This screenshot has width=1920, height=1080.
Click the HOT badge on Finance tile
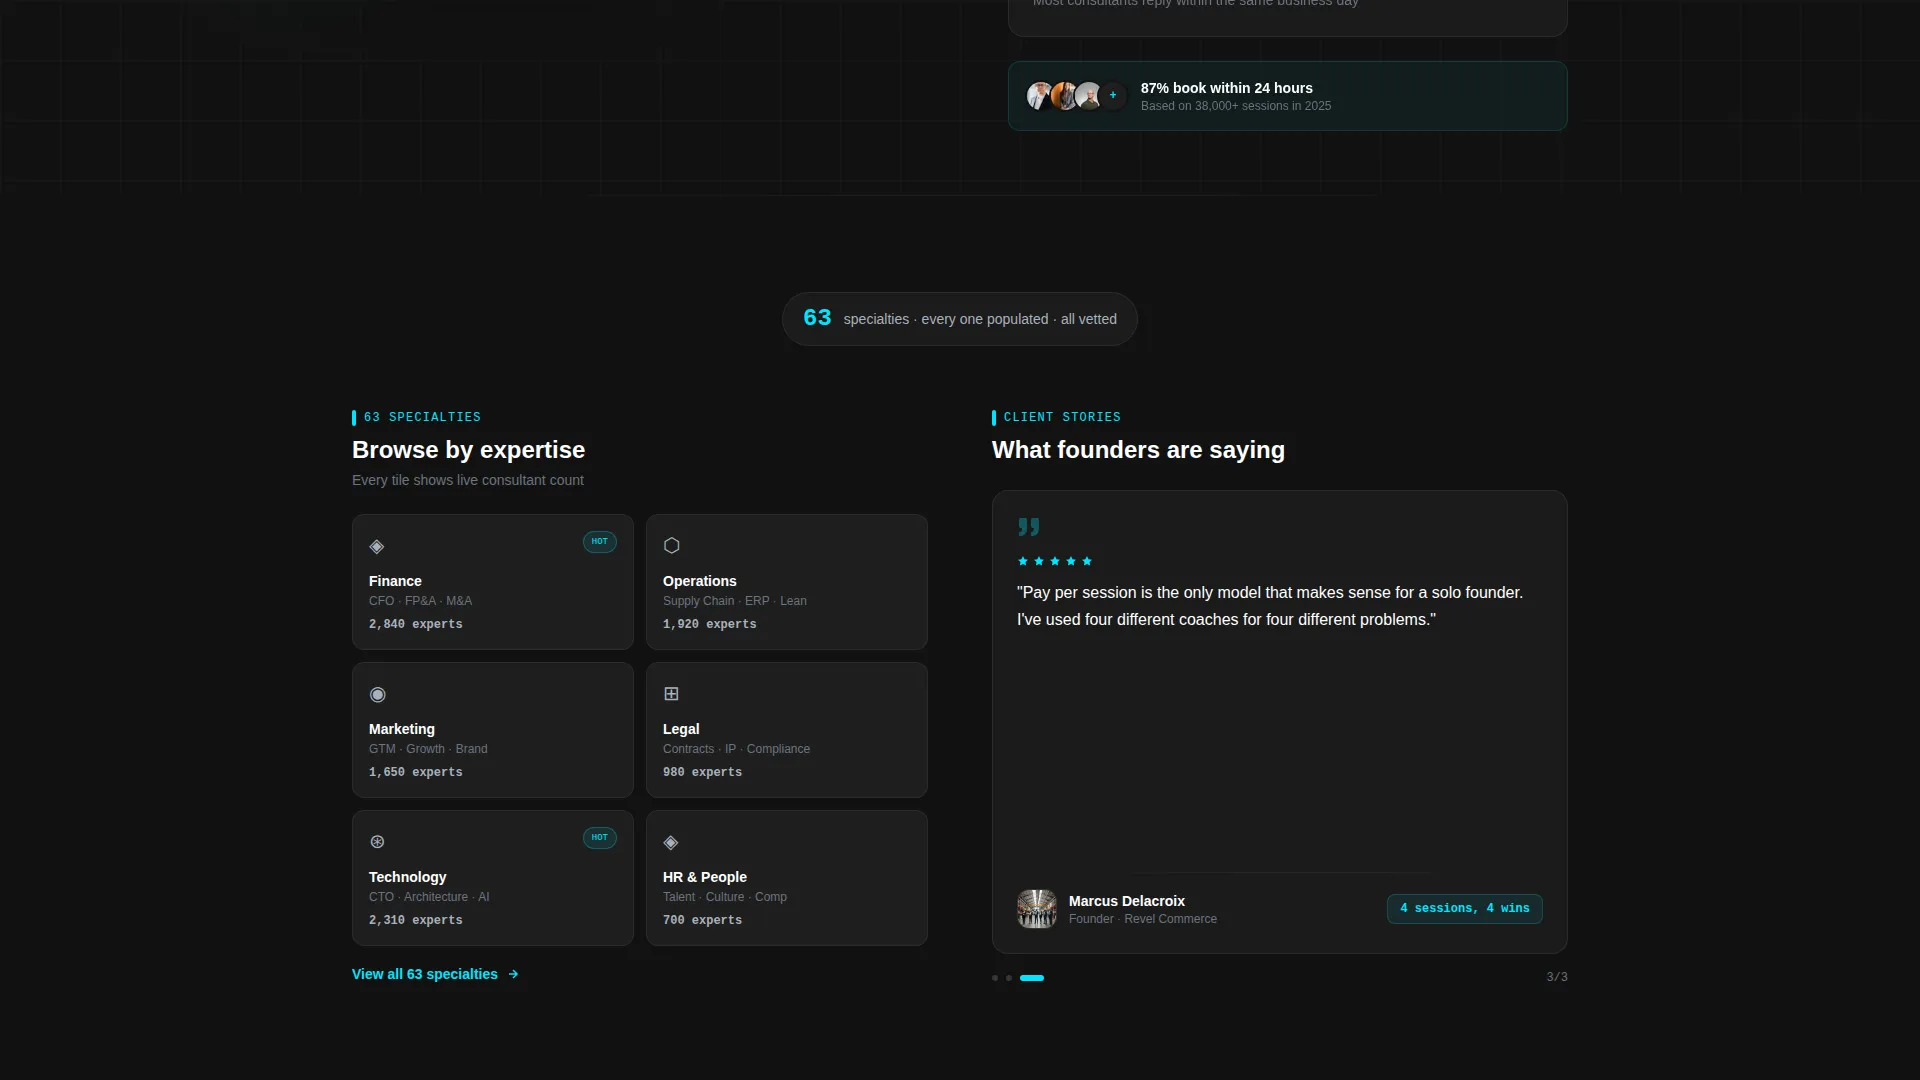(x=600, y=541)
